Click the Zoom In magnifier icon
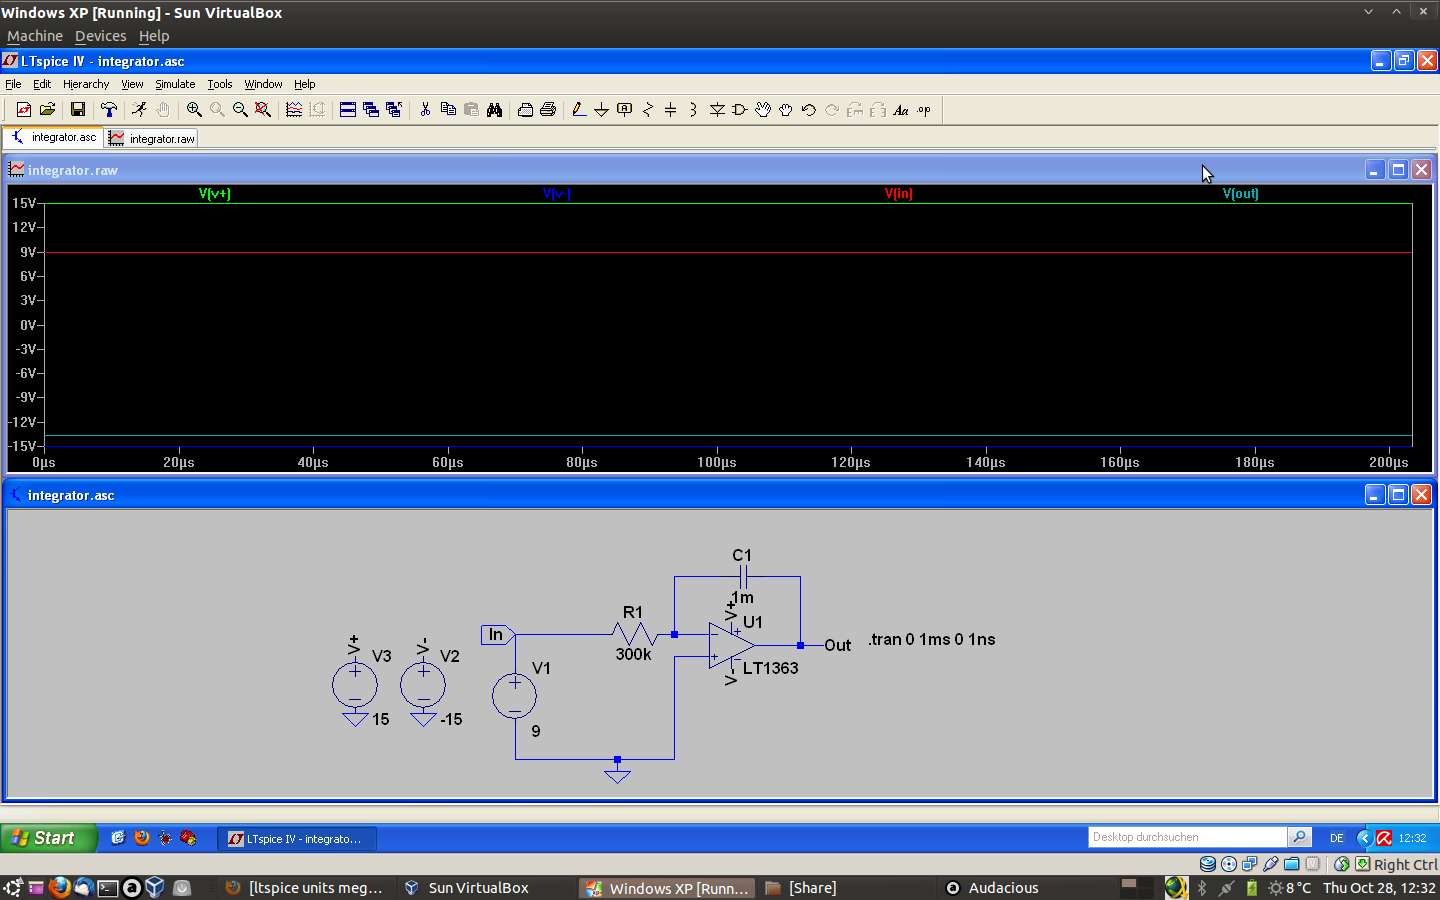The width and height of the screenshot is (1440, 900). click(x=194, y=110)
